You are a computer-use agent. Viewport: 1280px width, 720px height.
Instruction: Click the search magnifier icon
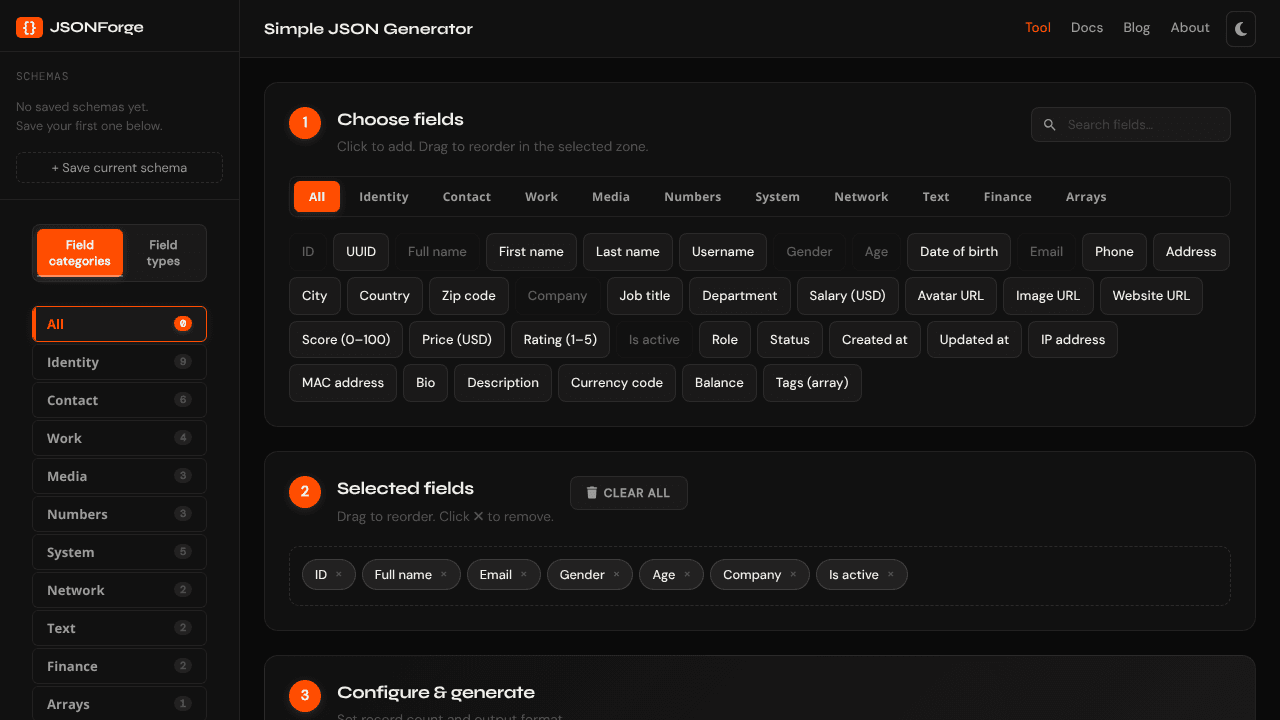pos(1050,125)
